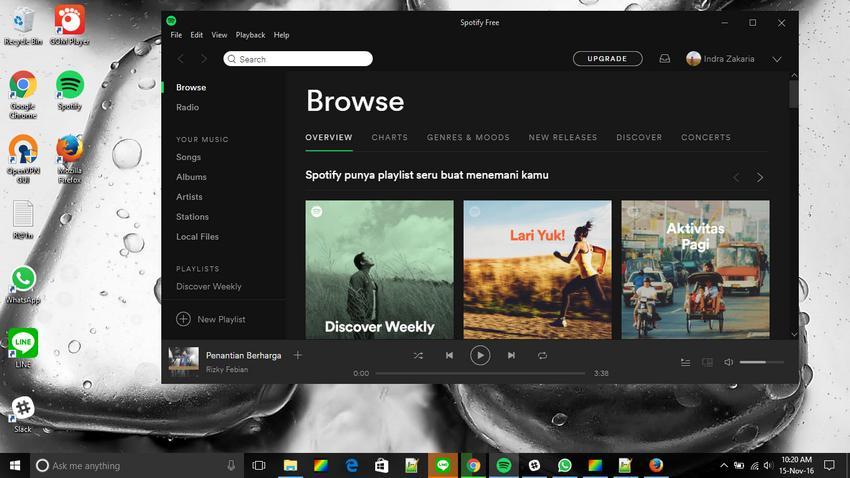Open the play queue
Viewport: 850px width, 478px height.
click(x=685, y=362)
